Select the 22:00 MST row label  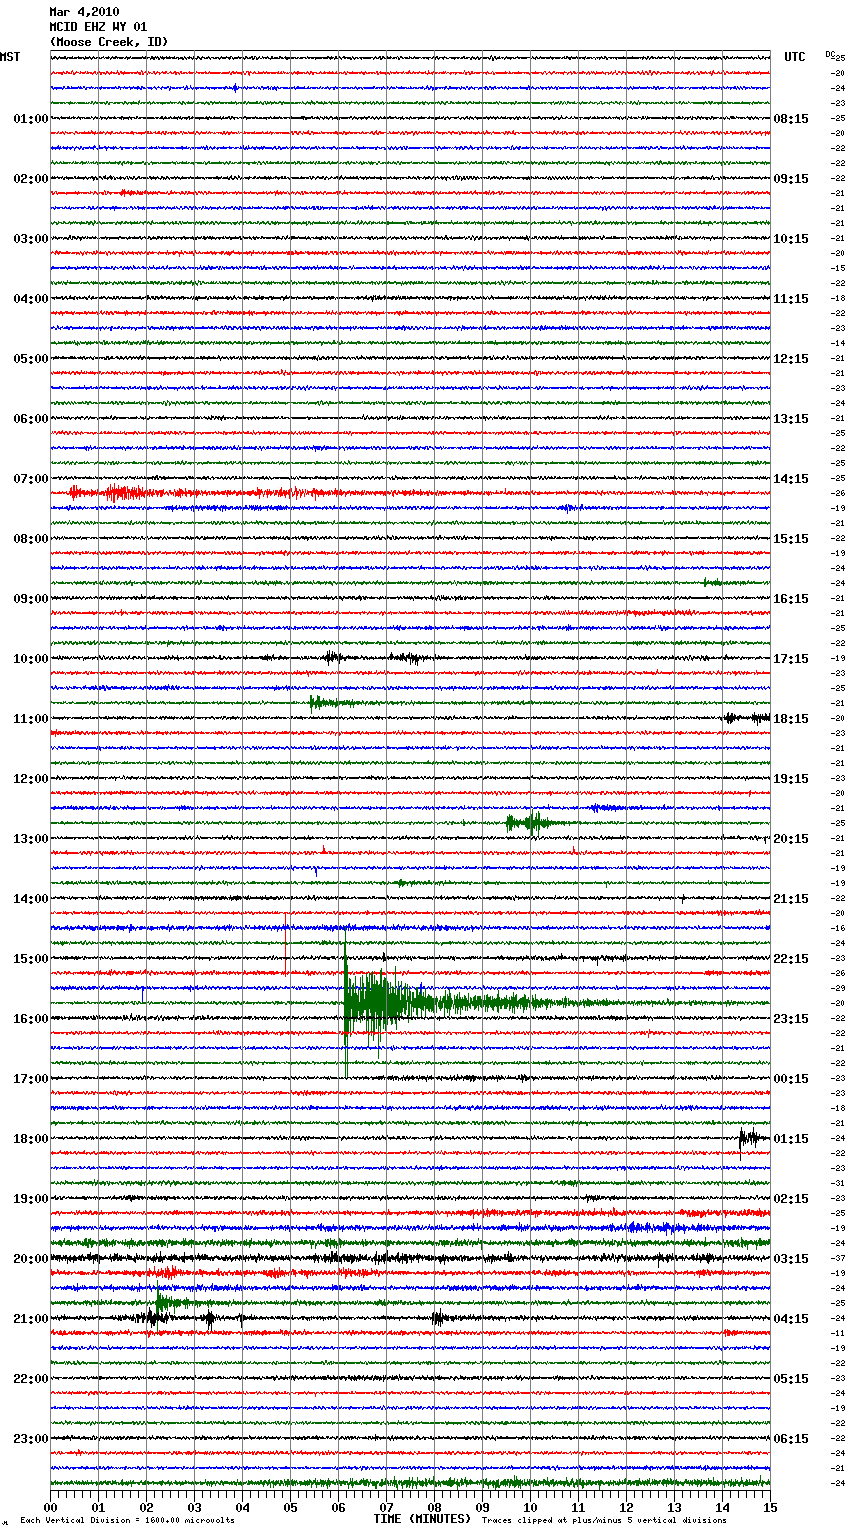[x=31, y=1379]
